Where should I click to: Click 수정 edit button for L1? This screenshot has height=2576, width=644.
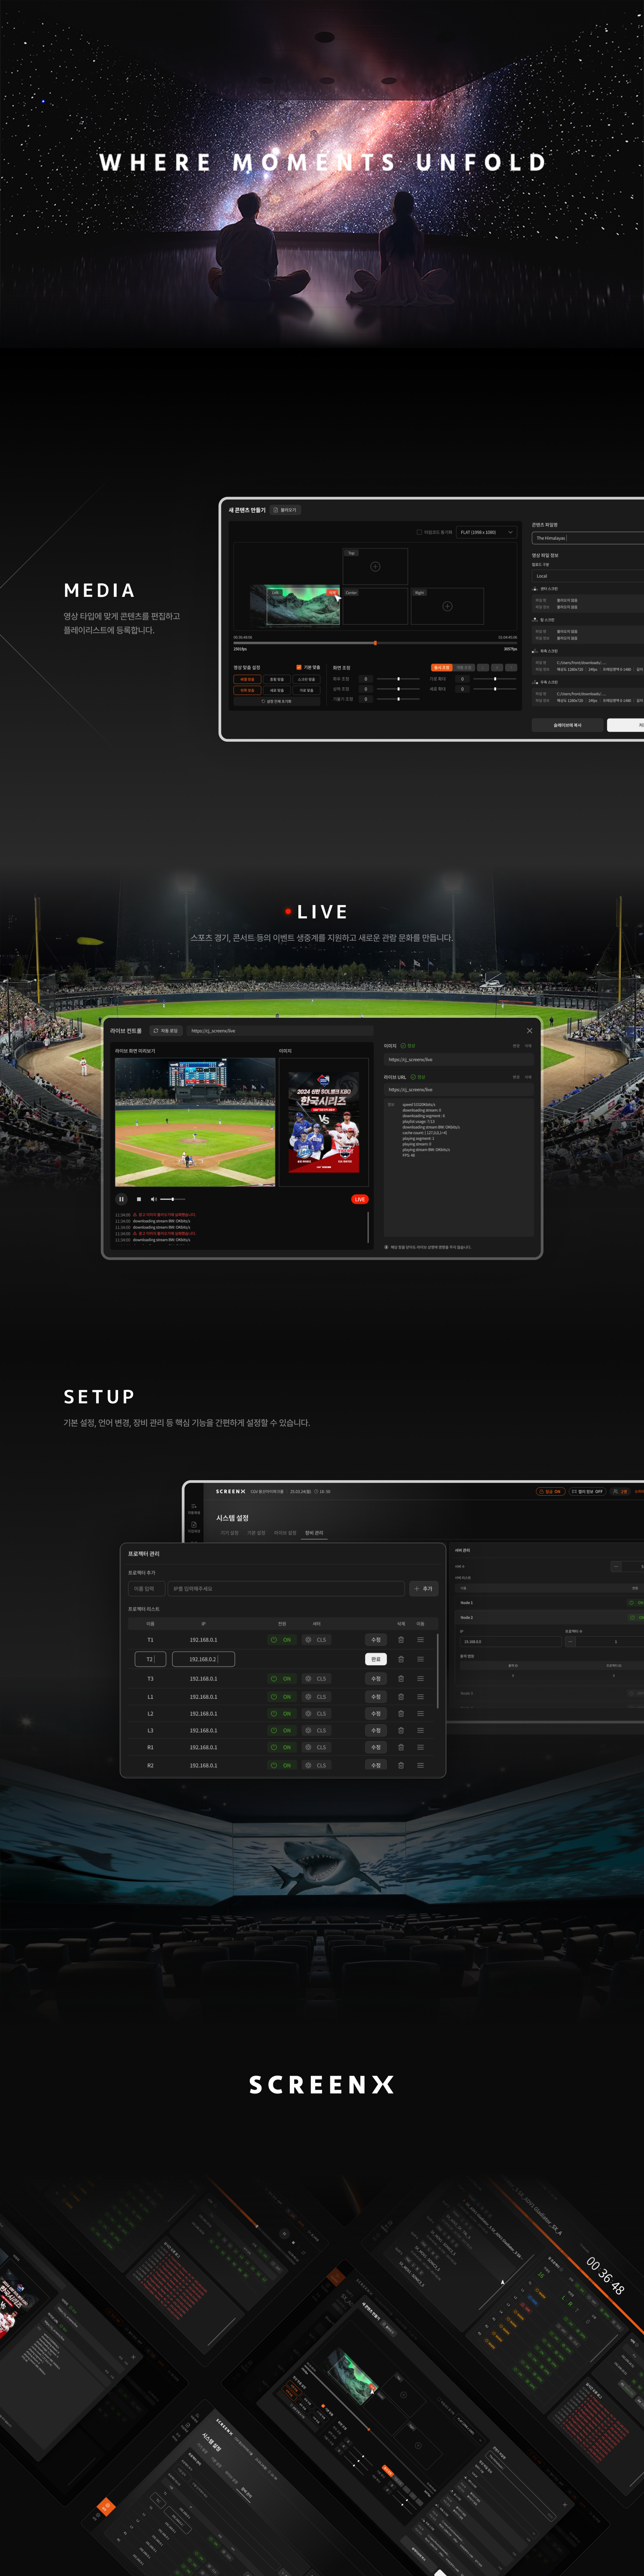(x=376, y=1697)
